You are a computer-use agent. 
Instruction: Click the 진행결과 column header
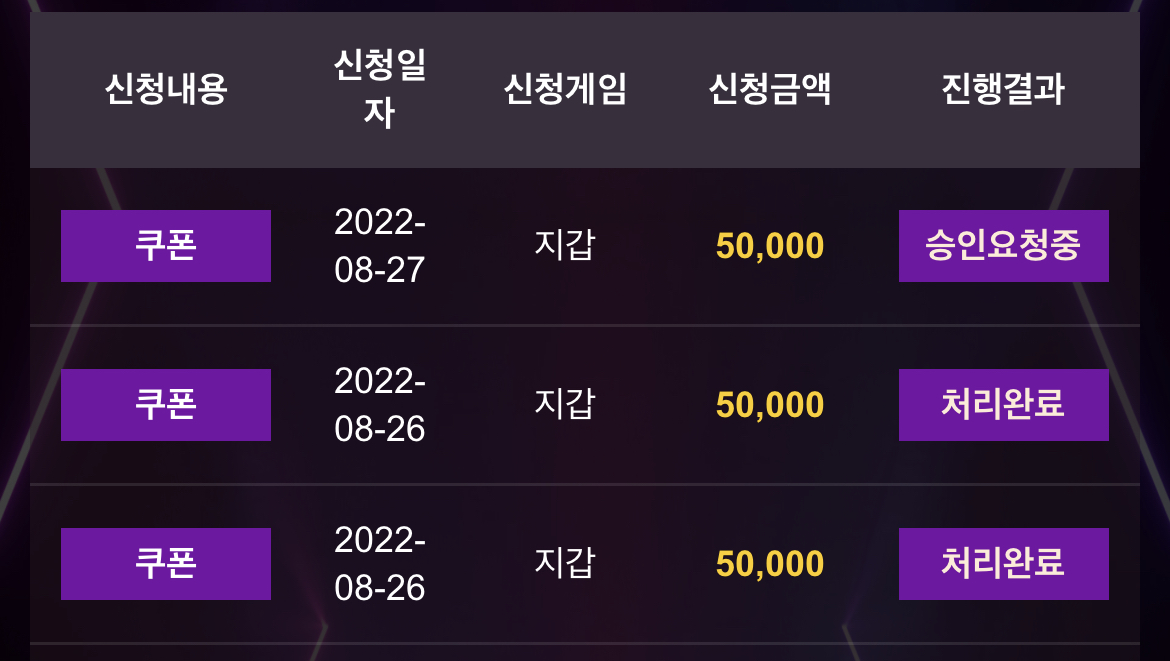(x=1003, y=89)
